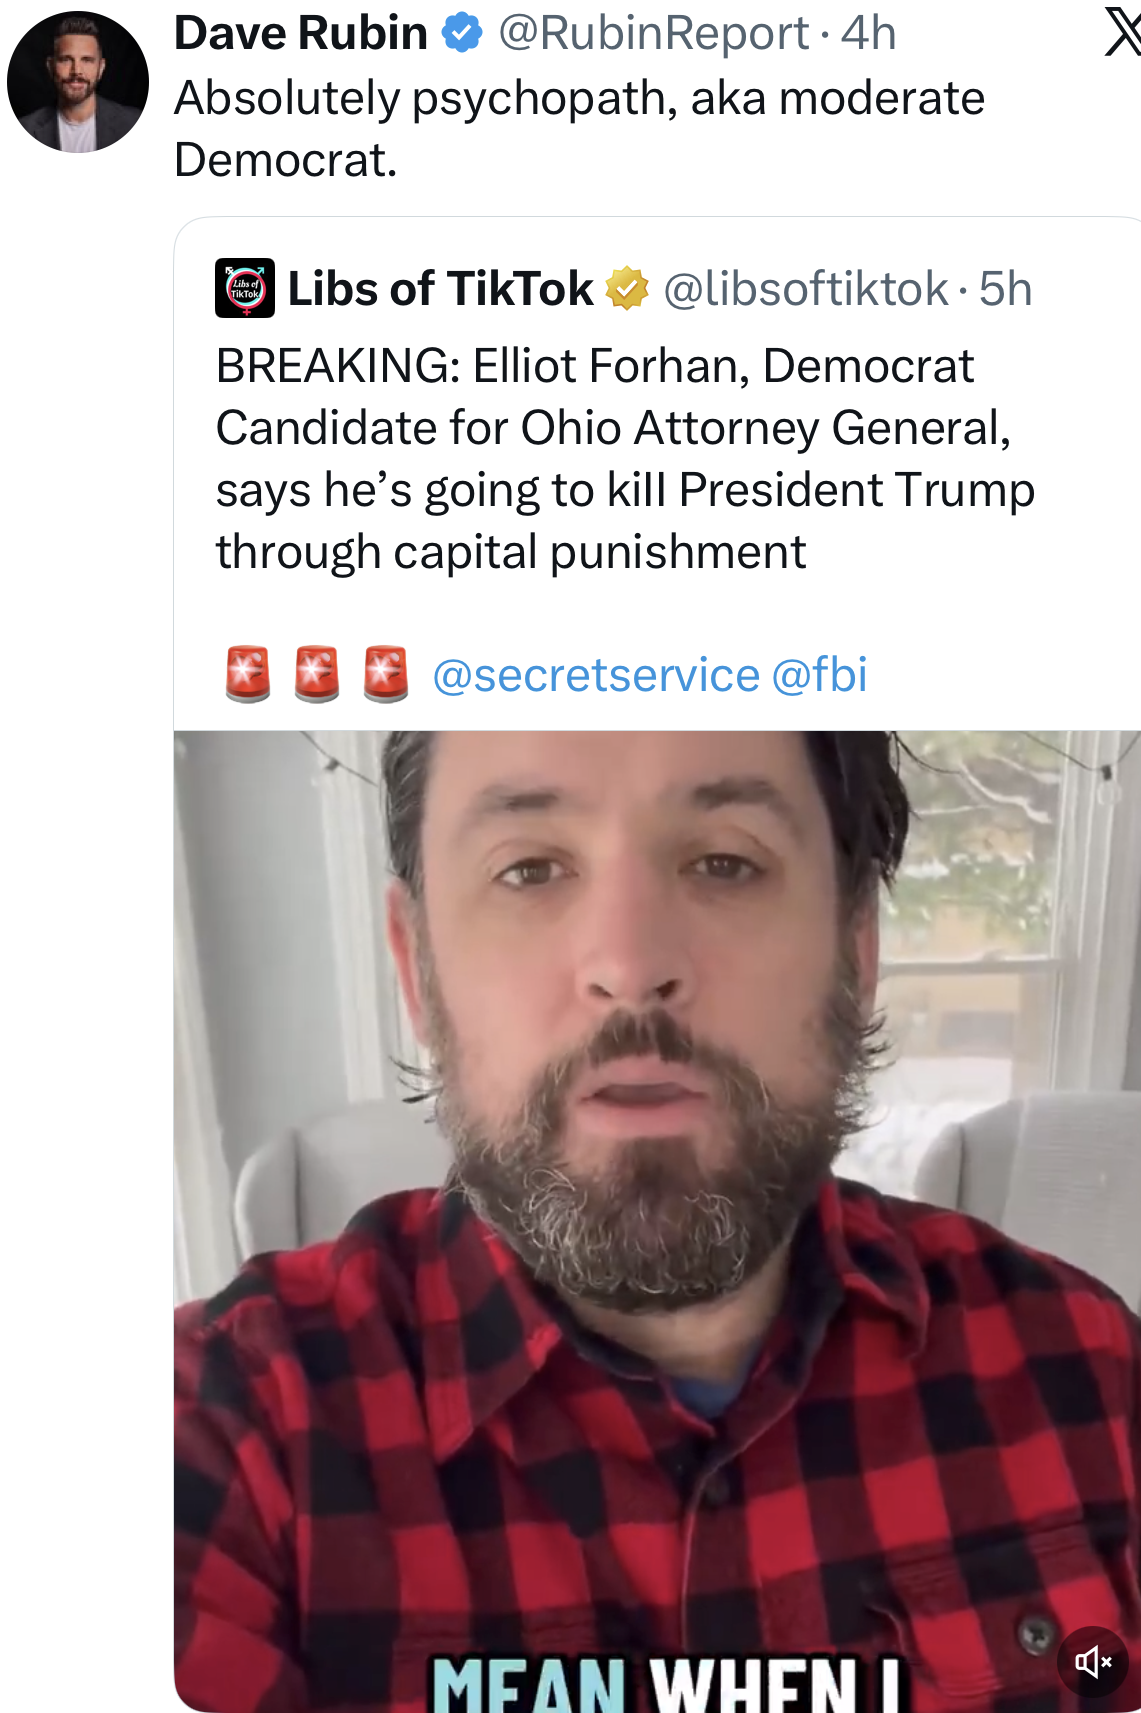
Task: Click the middle siren emoji
Action: (317, 674)
